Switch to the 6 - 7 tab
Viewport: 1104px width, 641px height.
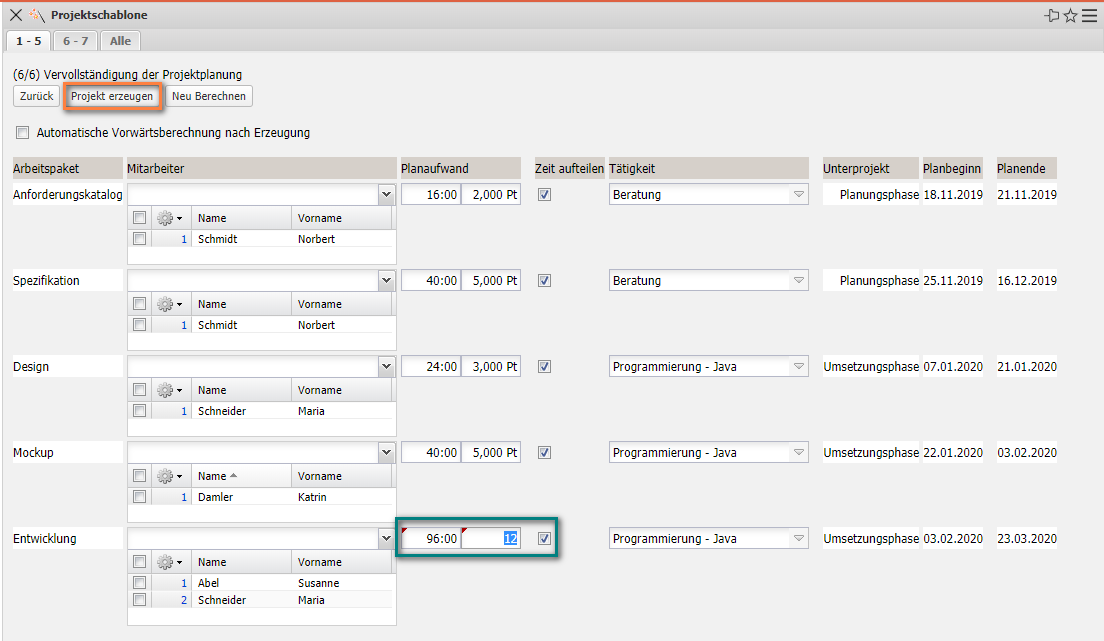coord(75,40)
